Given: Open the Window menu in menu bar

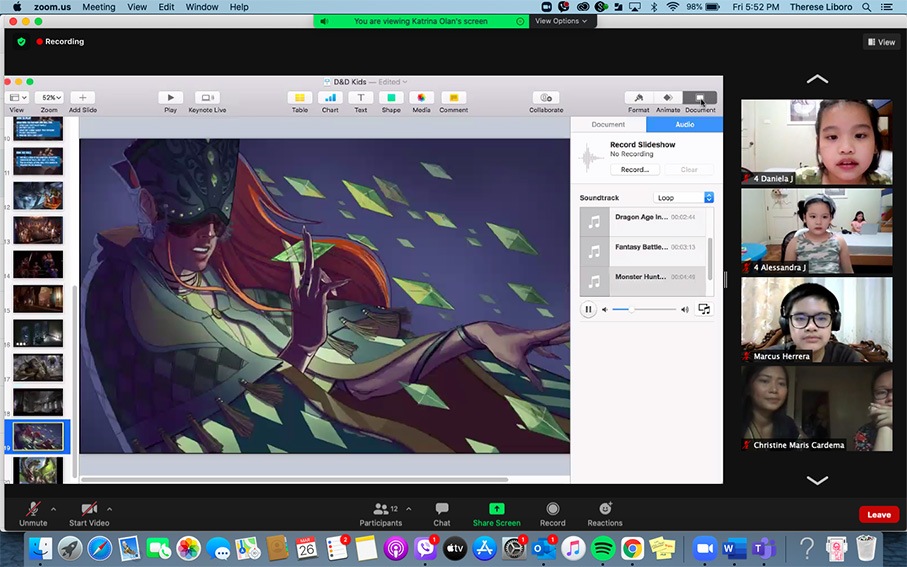Looking at the screenshot, I should 202,7.
